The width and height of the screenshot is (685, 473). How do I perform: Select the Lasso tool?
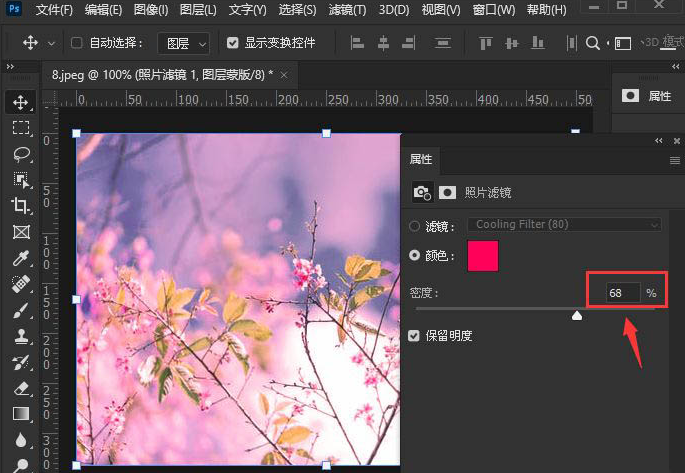coord(21,154)
